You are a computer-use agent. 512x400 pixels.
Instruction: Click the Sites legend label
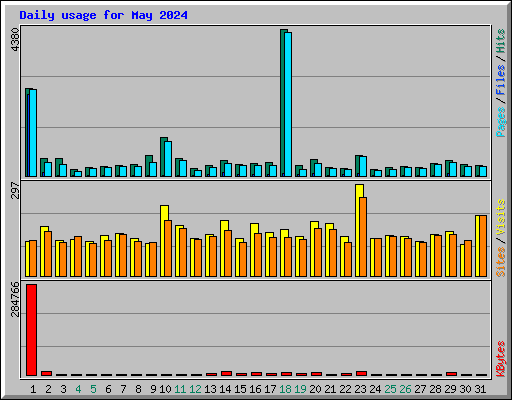pos(501,262)
